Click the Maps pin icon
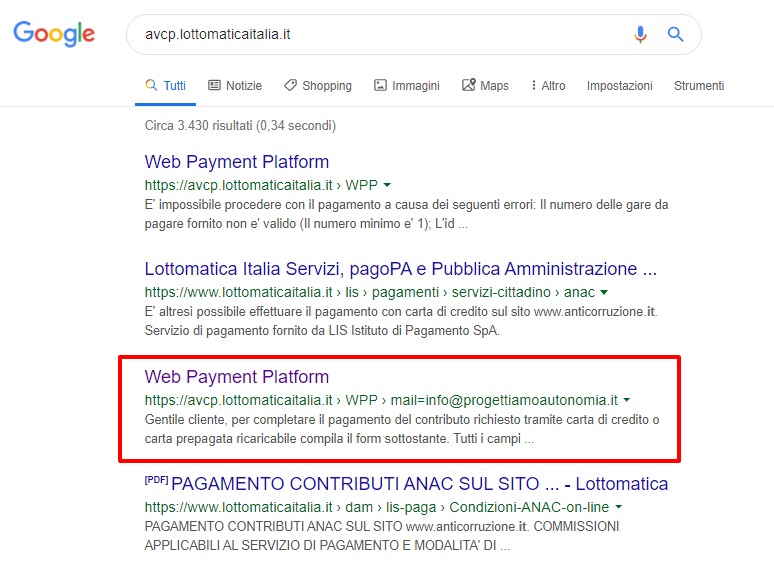The width and height of the screenshot is (774, 572). click(468, 85)
